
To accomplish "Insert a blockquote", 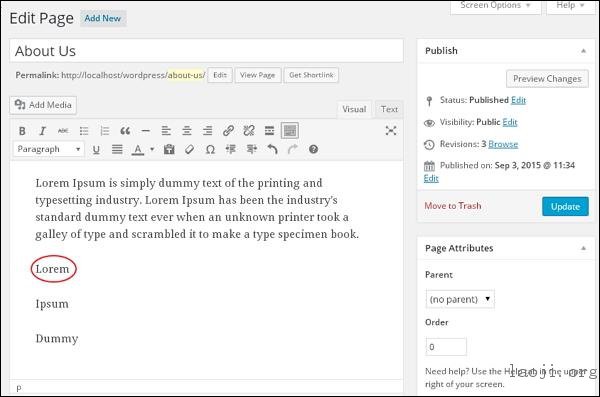I will coord(125,131).
